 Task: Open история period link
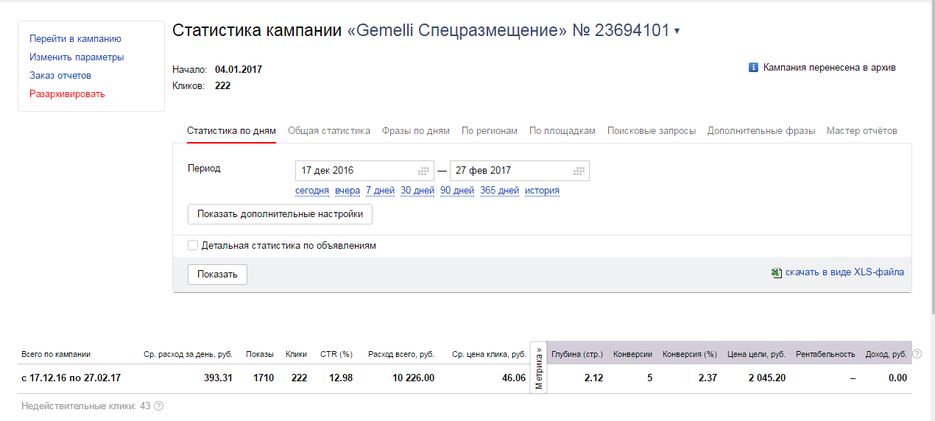pyautogui.click(x=542, y=191)
